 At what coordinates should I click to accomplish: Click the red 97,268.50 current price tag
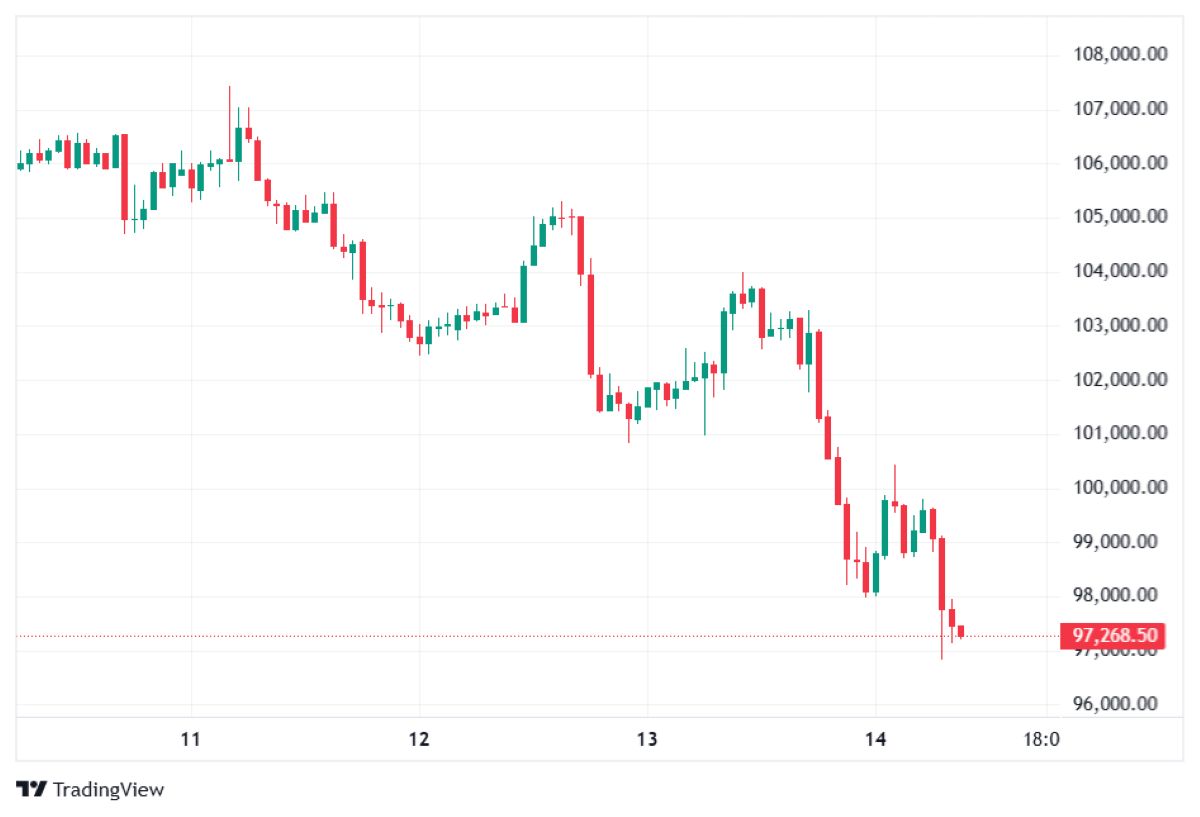pos(1114,636)
